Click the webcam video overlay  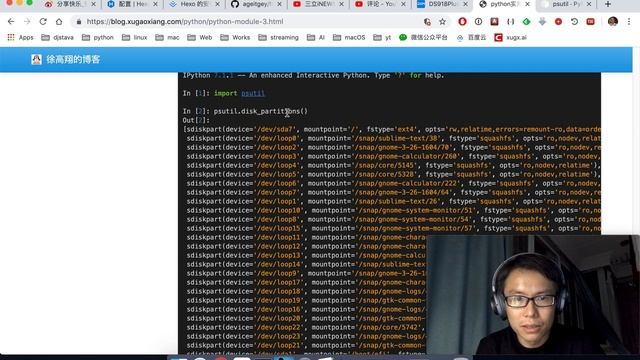[x=533, y=295]
